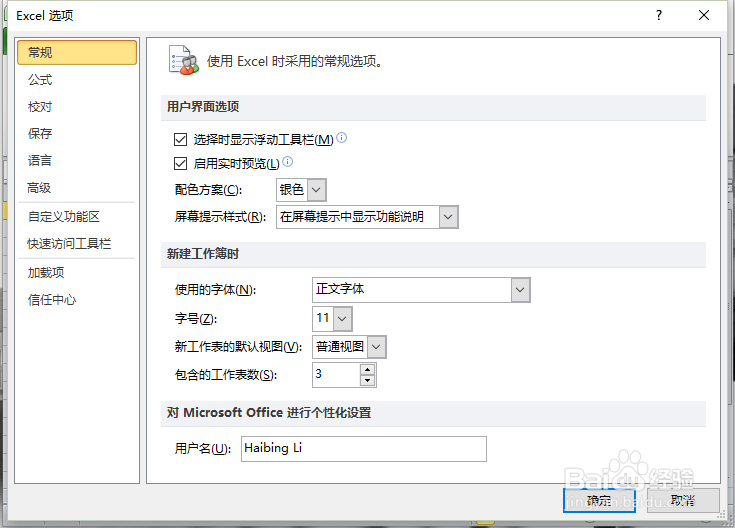Click the 用户界面选项 section heading

pos(203,107)
